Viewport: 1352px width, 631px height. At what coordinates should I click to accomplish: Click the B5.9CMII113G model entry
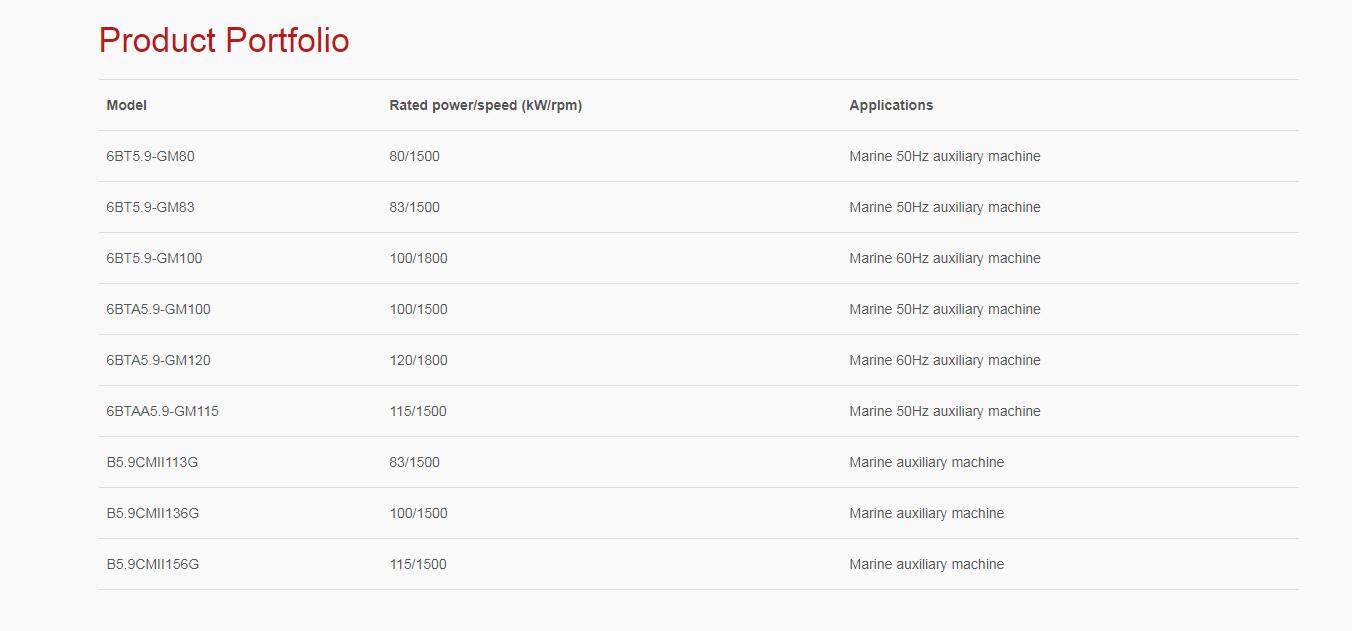(152, 462)
